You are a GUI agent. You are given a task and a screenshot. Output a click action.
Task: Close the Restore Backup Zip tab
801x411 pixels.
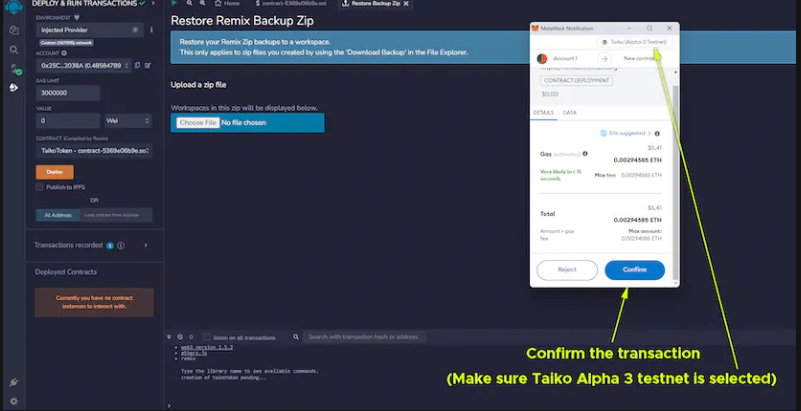pyautogui.click(x=406, y=4)
